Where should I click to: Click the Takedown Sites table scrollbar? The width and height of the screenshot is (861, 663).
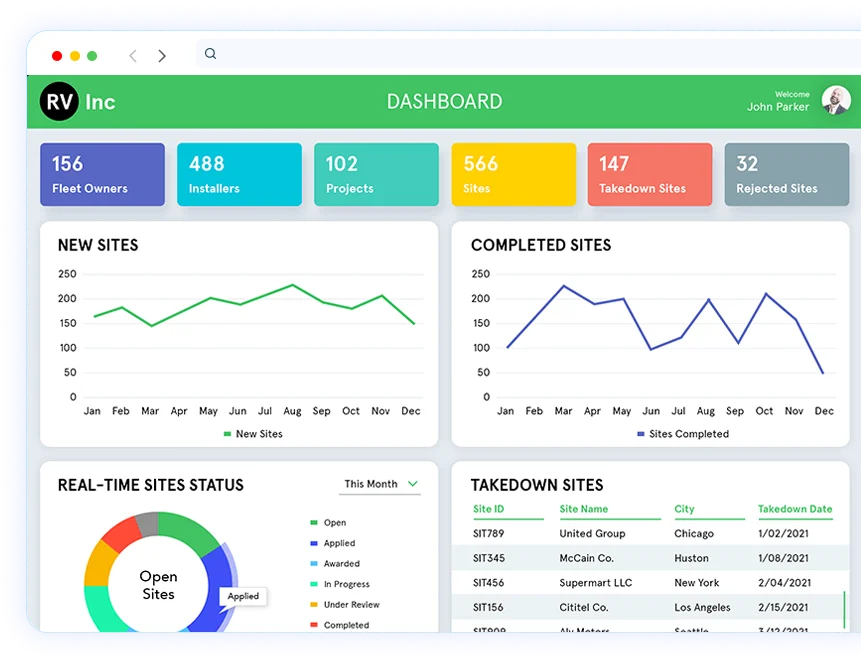tap(845, 608)
